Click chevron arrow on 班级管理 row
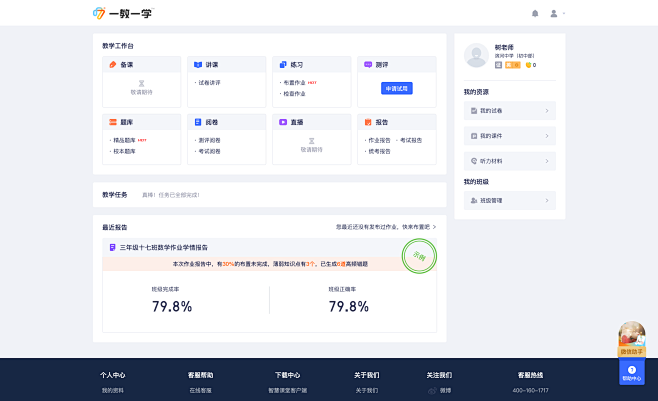658x401 pixels. coord(547,200)
